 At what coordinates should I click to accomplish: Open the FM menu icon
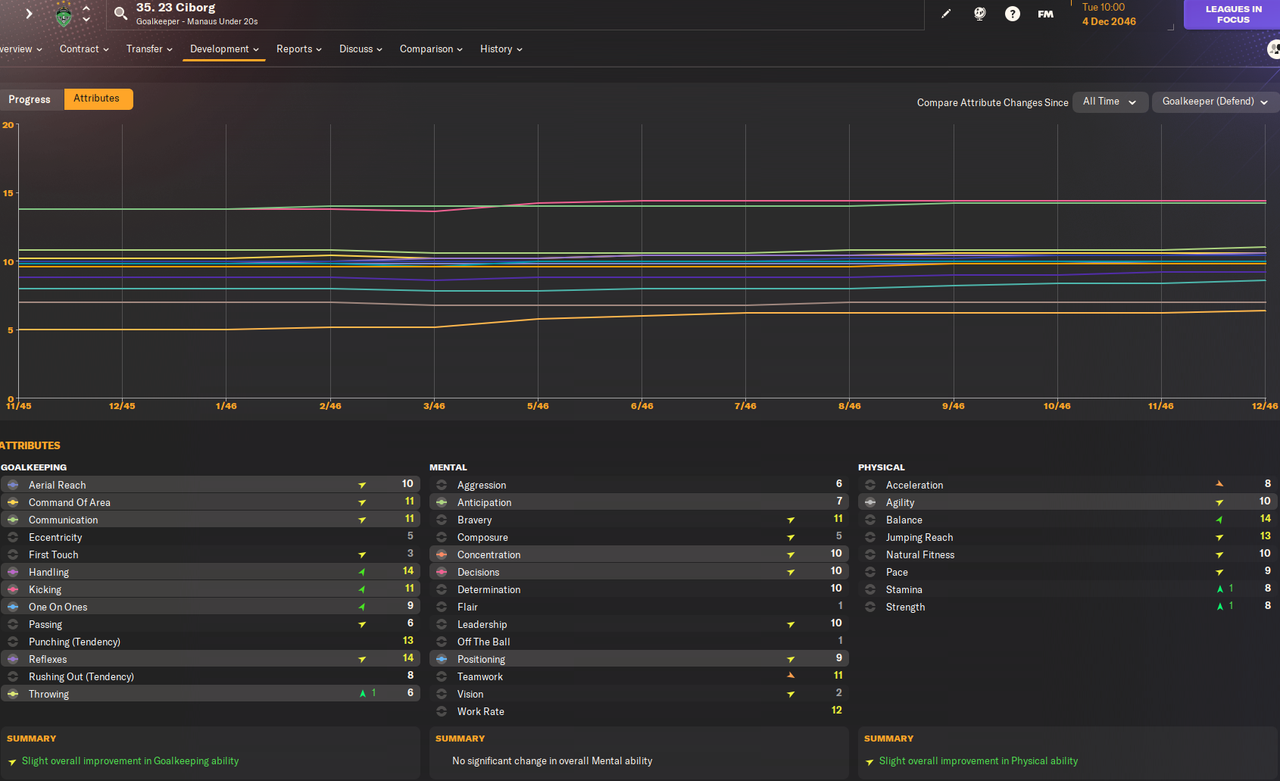(x=1045, y=14)
